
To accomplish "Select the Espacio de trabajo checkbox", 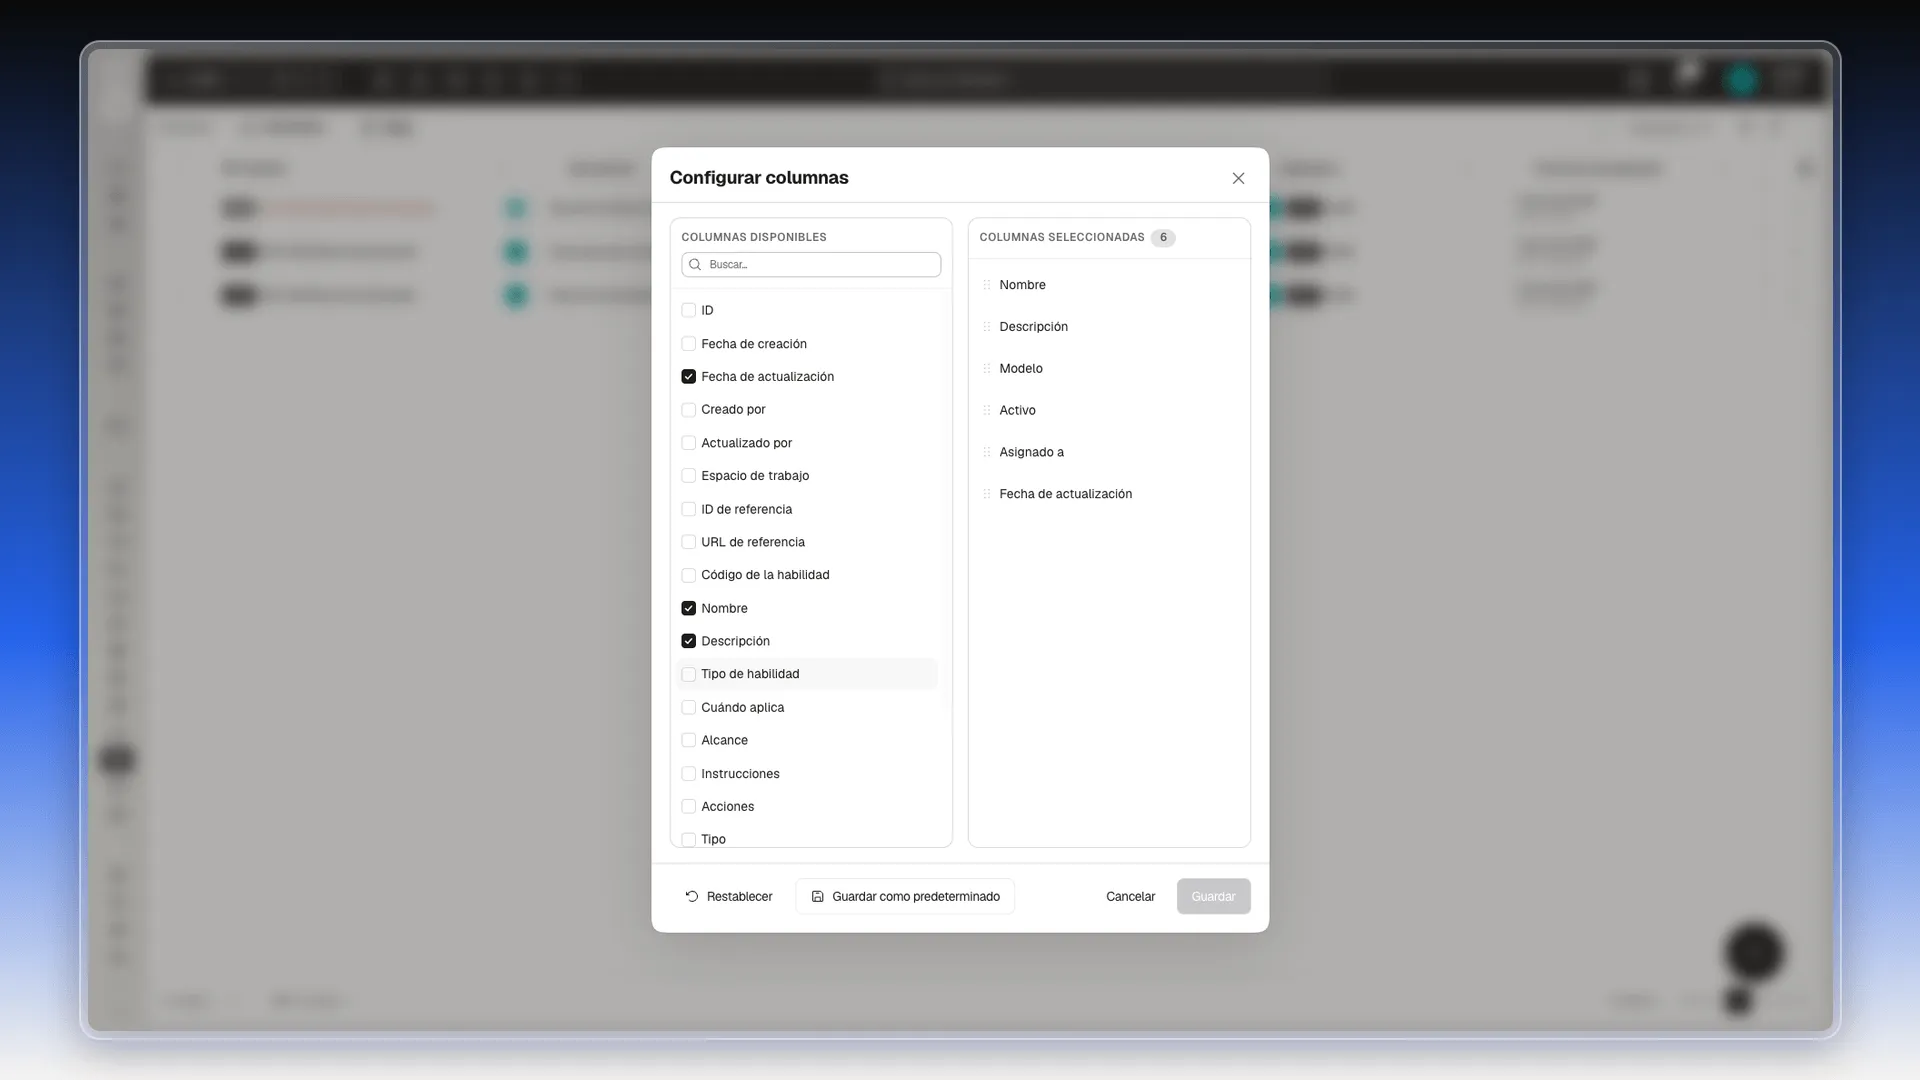I will (x=688, y=476).
